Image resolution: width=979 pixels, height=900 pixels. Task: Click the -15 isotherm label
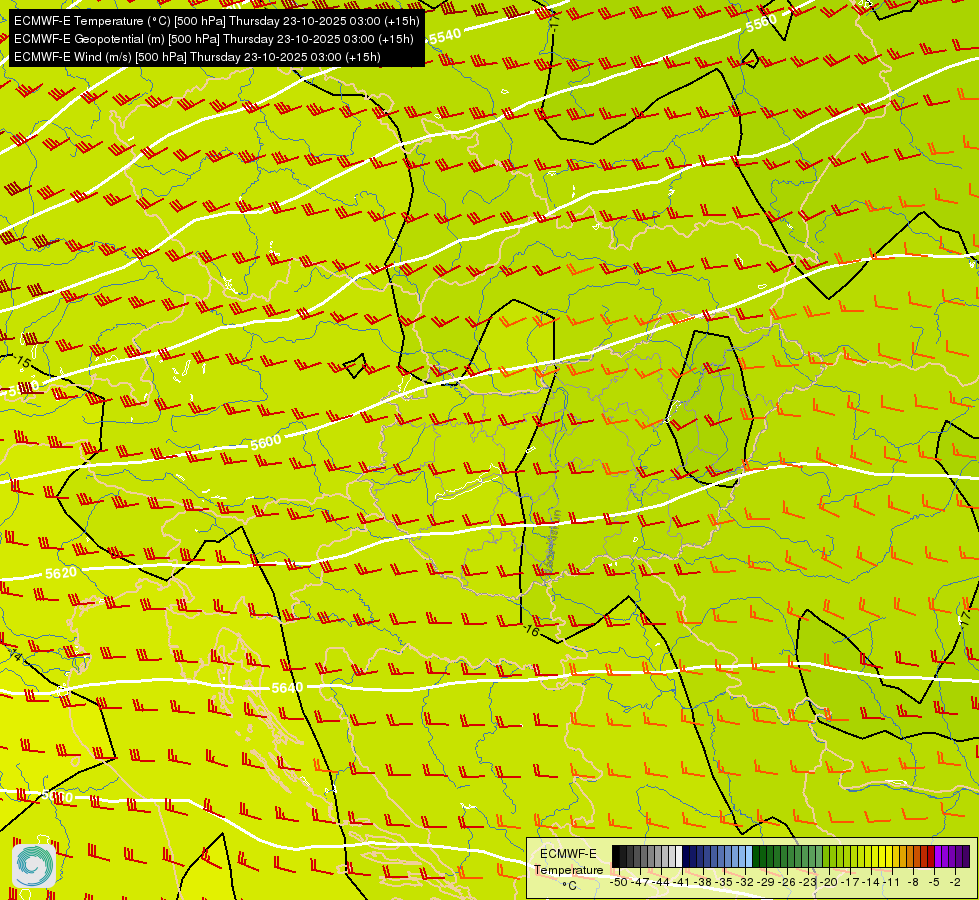[x=22, y=362]
